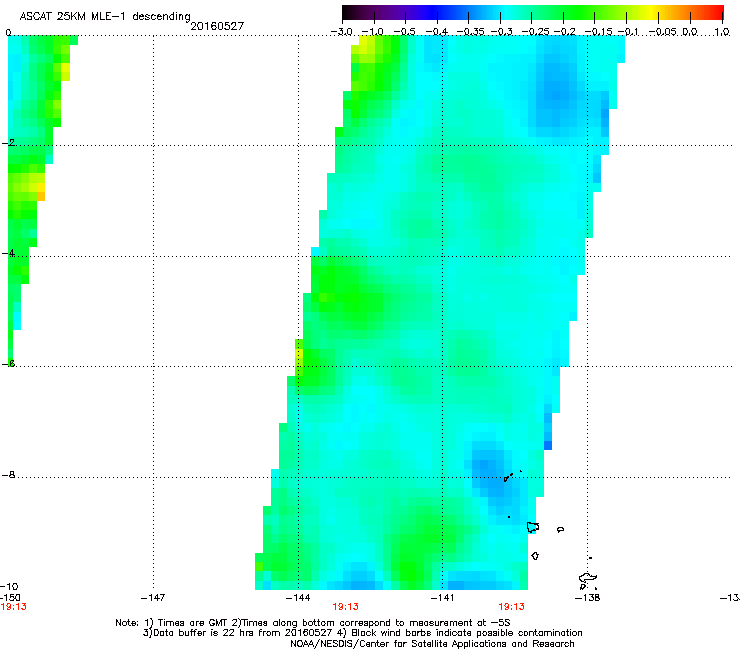Click the "-144" longitude axis label

point(298,598)
